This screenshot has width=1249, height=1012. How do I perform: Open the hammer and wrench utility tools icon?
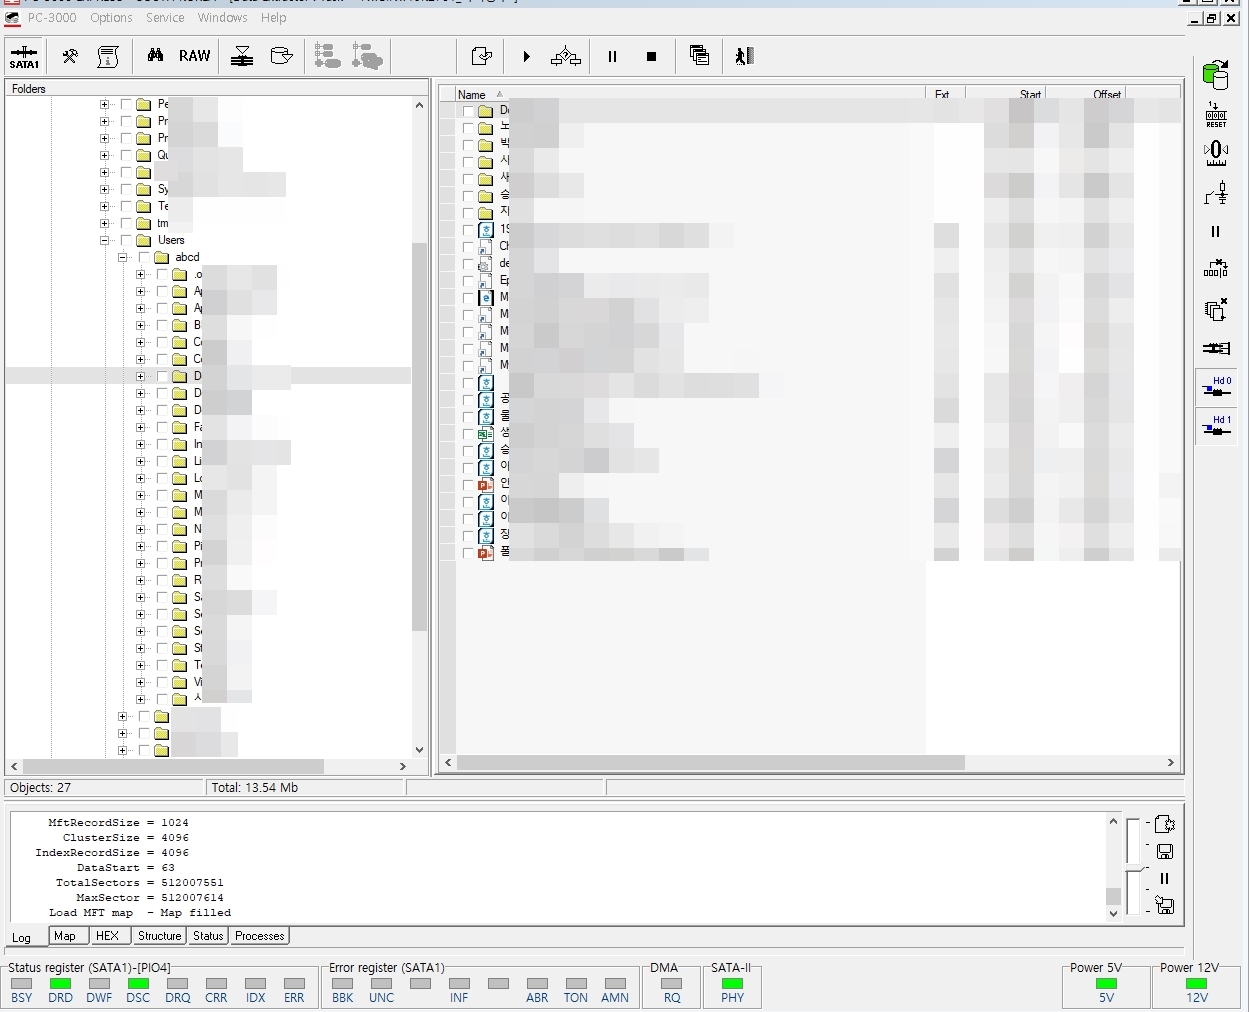(70, 57)
